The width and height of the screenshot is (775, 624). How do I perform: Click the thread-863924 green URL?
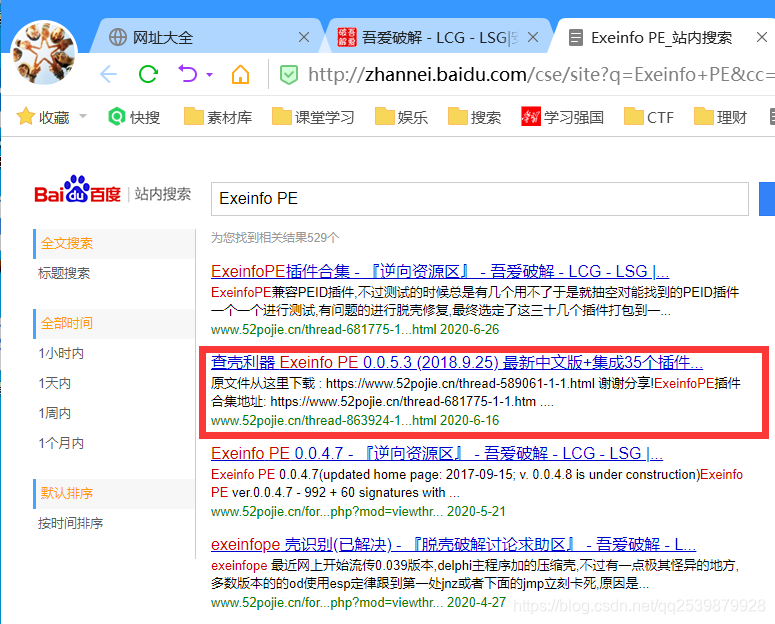(x=355, y=420)
